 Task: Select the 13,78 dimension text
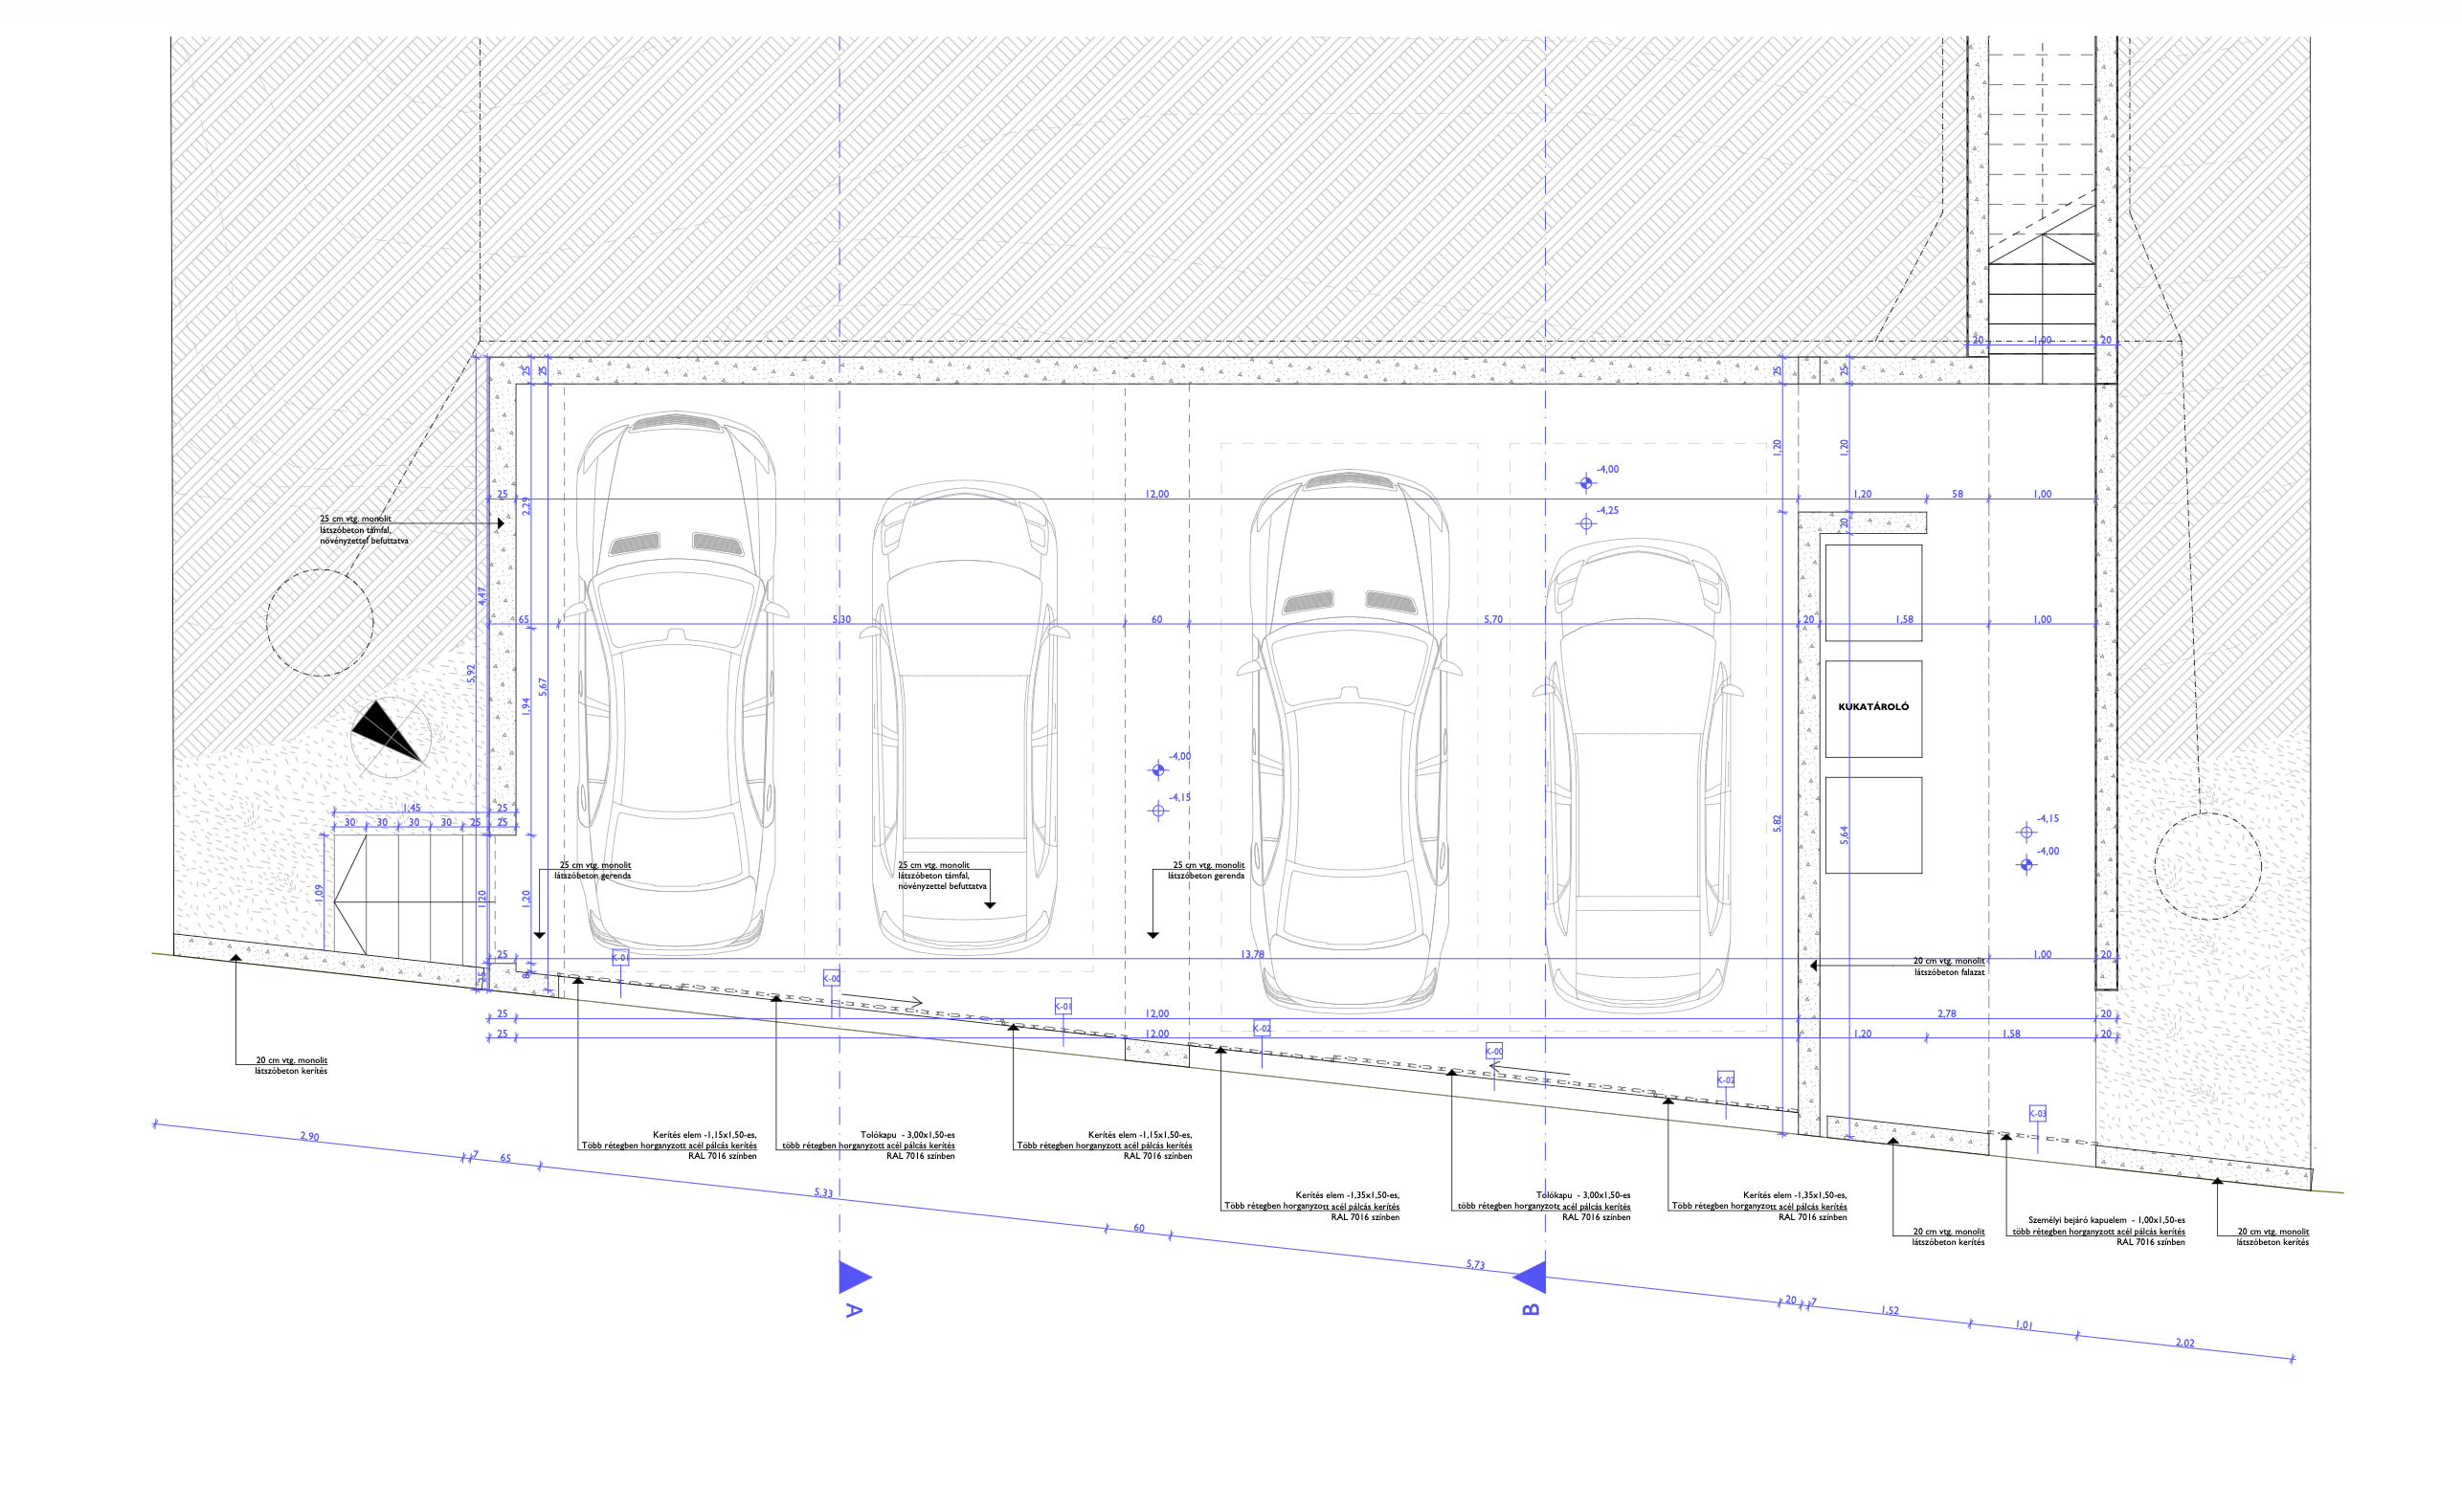tap(1252, 954)
